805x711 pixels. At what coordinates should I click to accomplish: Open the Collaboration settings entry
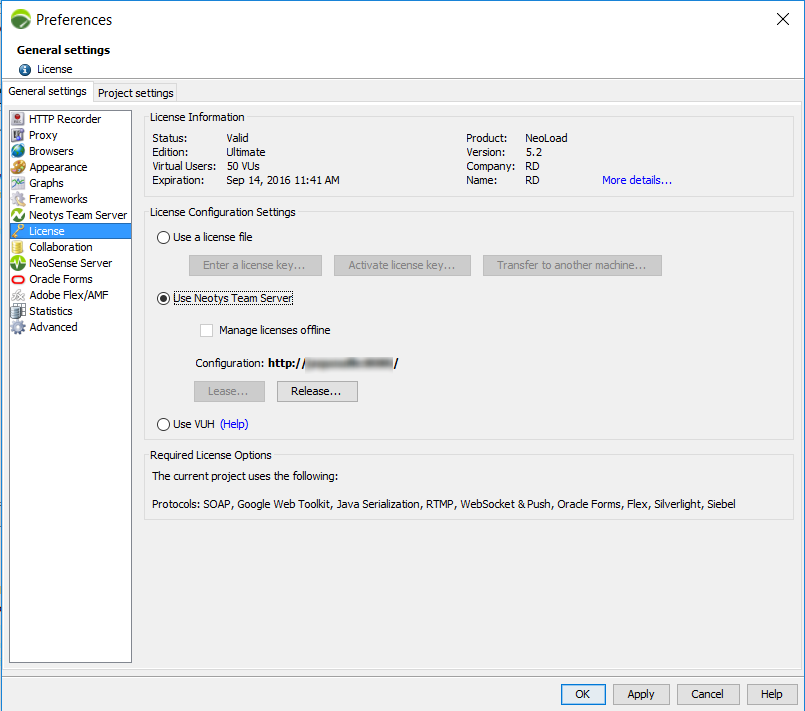point(60,247)
